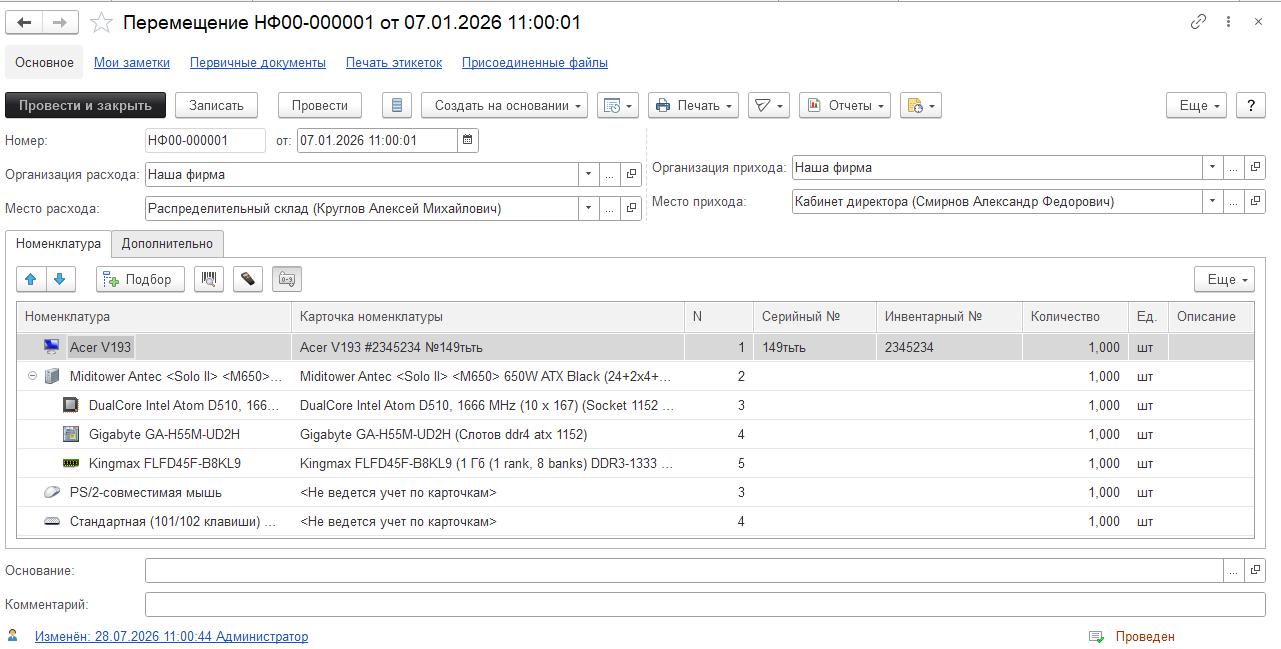
Task: Open the paper-plane icon dropdown after Печать
Action: pos(769,105)
